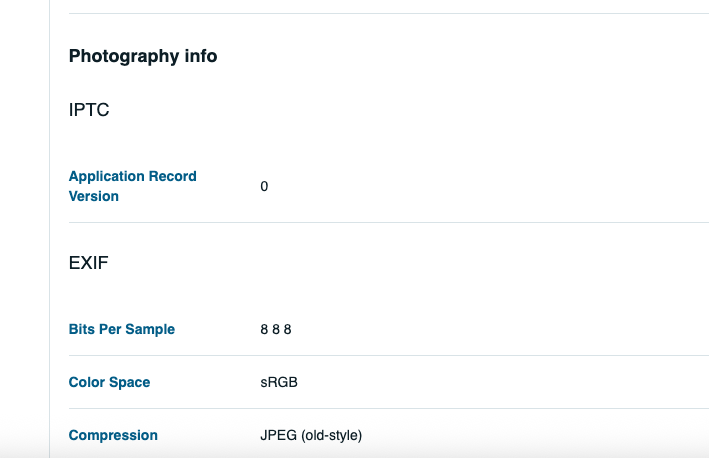Click the word Version under Application Record
This screenshot has width=709, height=458.
click(x=94, y=196)
